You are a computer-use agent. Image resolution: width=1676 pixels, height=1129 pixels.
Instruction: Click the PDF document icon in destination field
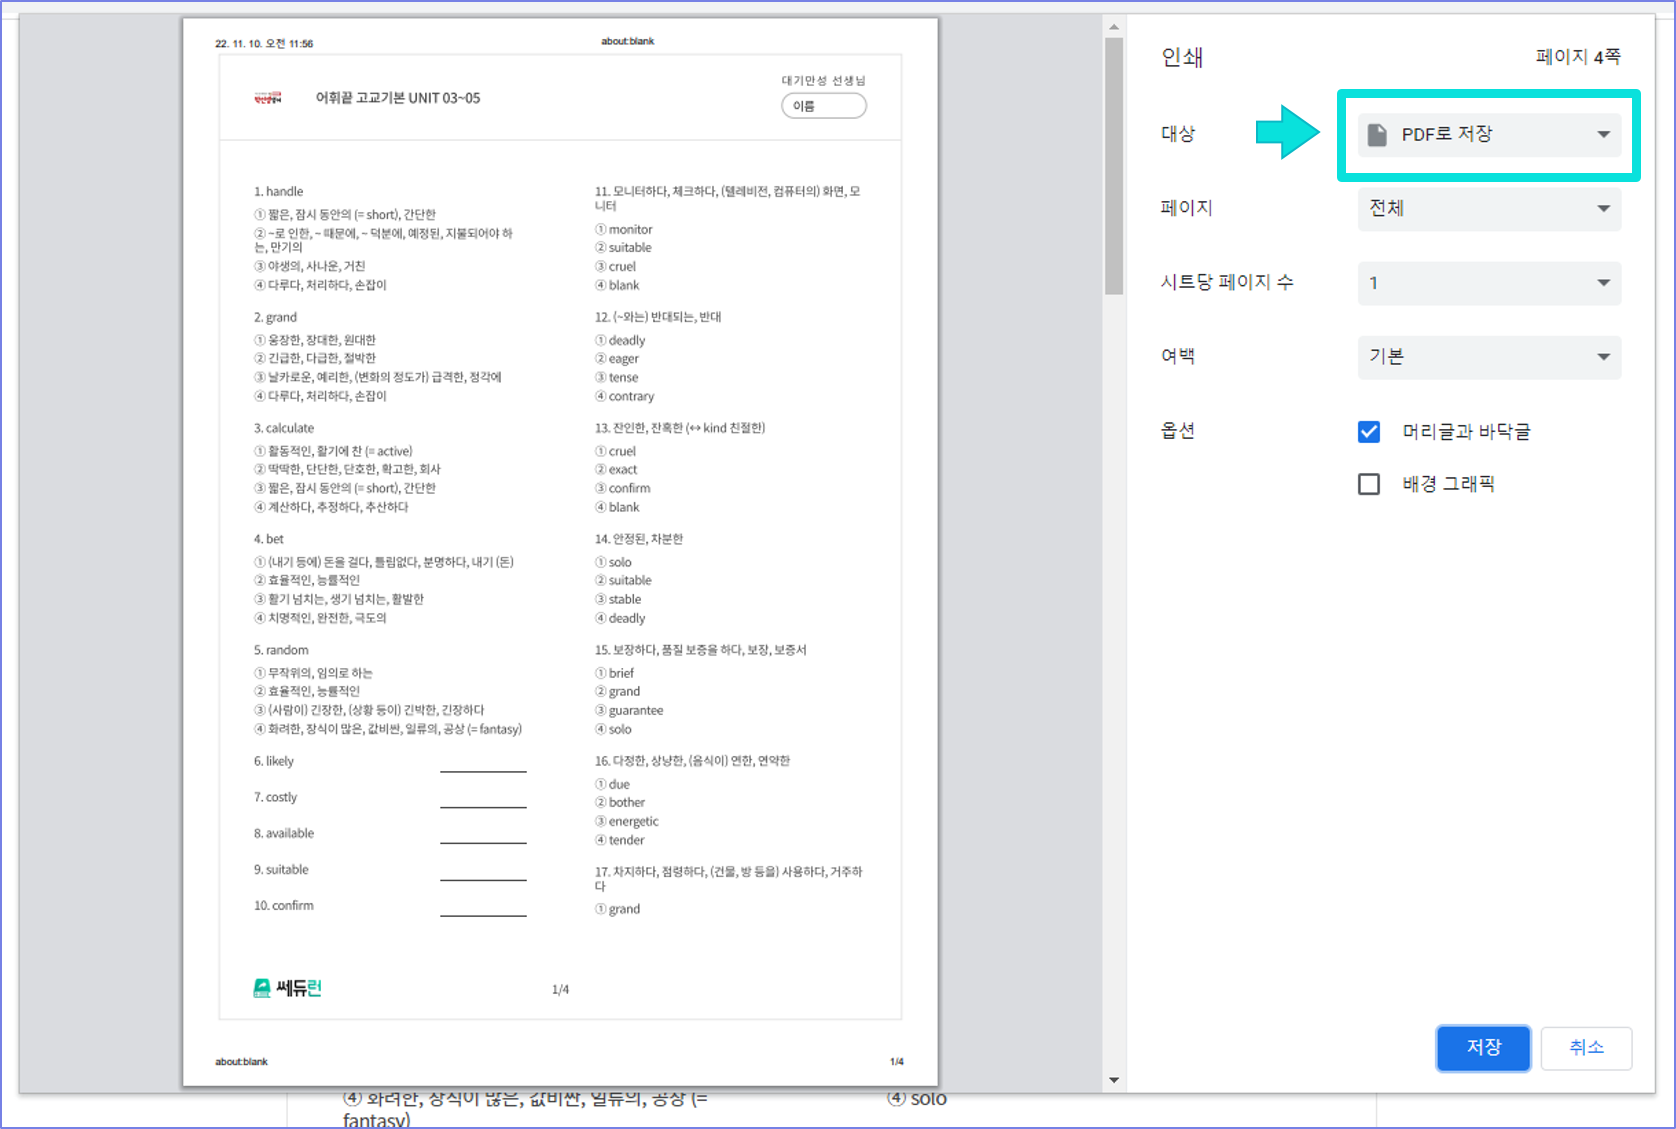(1377, 135)
